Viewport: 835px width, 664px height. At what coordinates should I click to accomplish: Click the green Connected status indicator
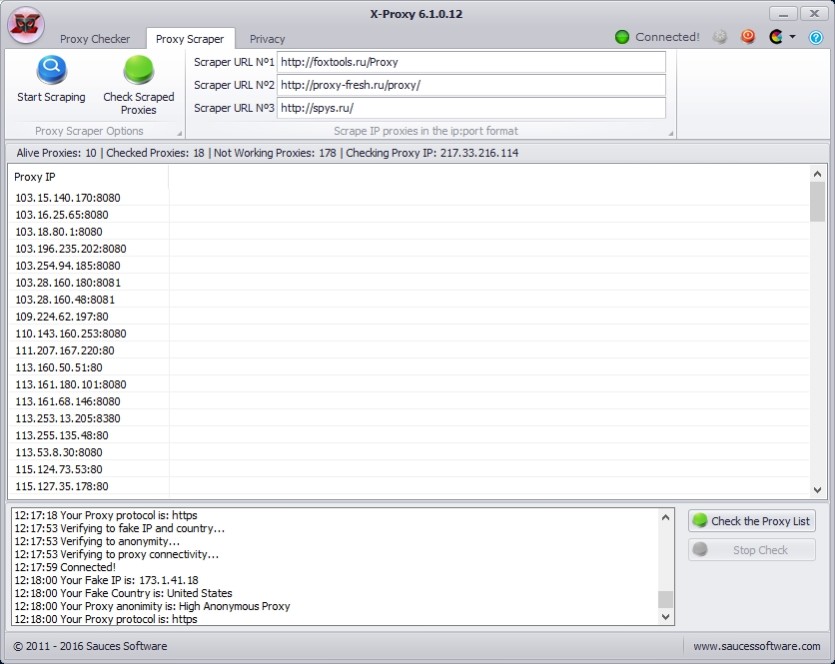pos(622,37)
